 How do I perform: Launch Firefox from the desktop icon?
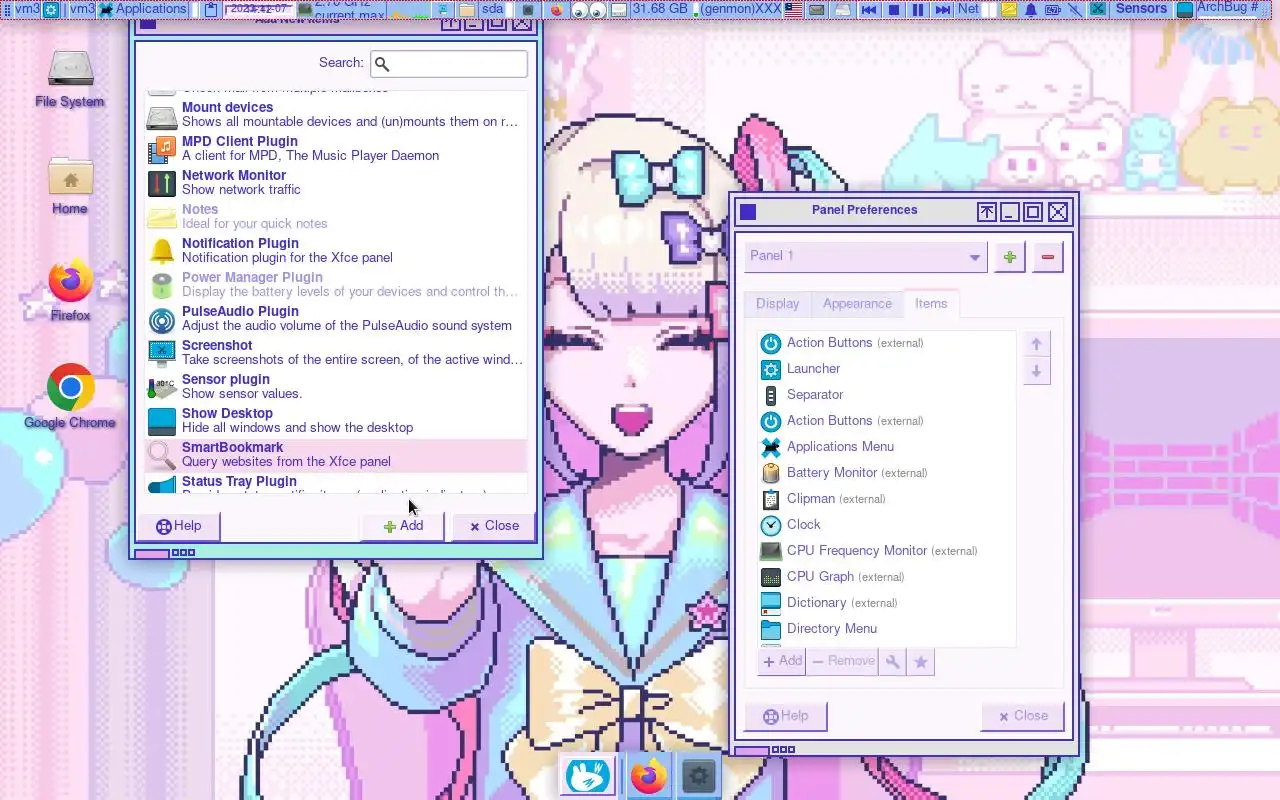tap(70, 292)
